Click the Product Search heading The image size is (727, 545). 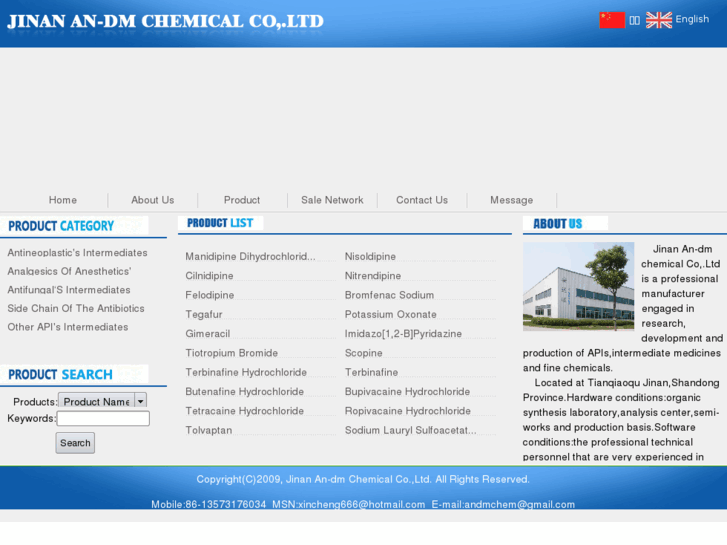click(x=60, y=374)
